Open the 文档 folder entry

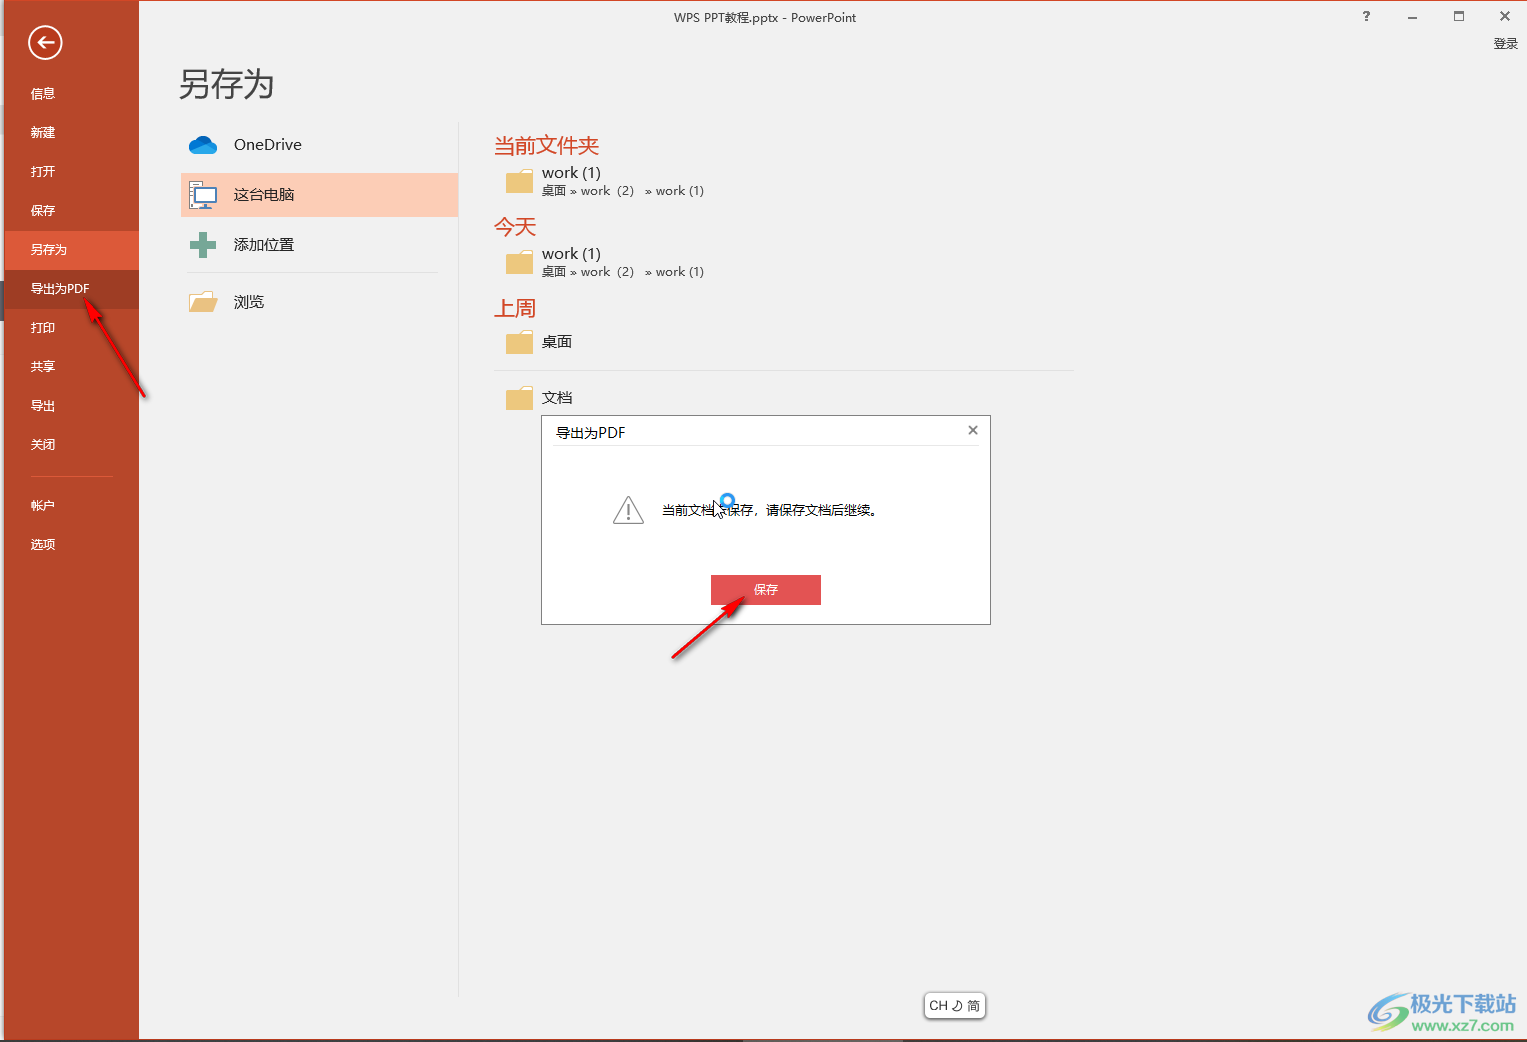[557, 398]
